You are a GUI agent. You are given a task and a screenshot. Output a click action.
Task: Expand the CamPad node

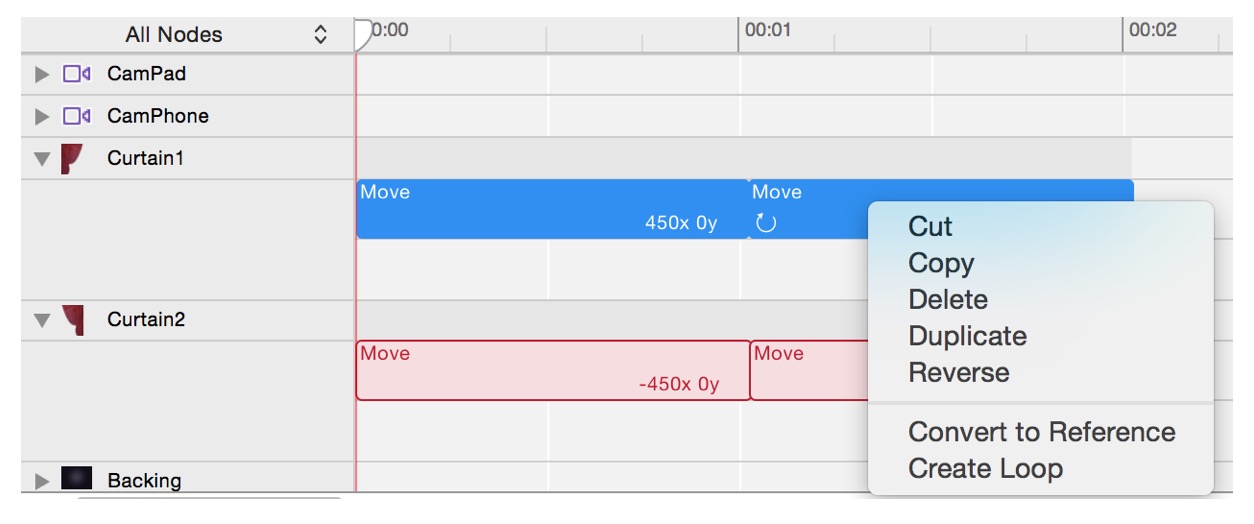click(x=41, y=74)
